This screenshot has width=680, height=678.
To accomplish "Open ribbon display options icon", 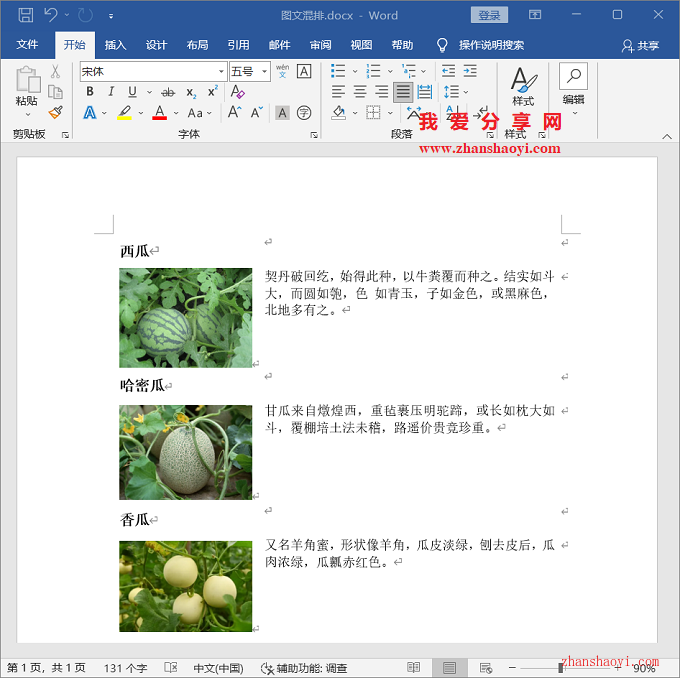I will click(x=535, y=15).
